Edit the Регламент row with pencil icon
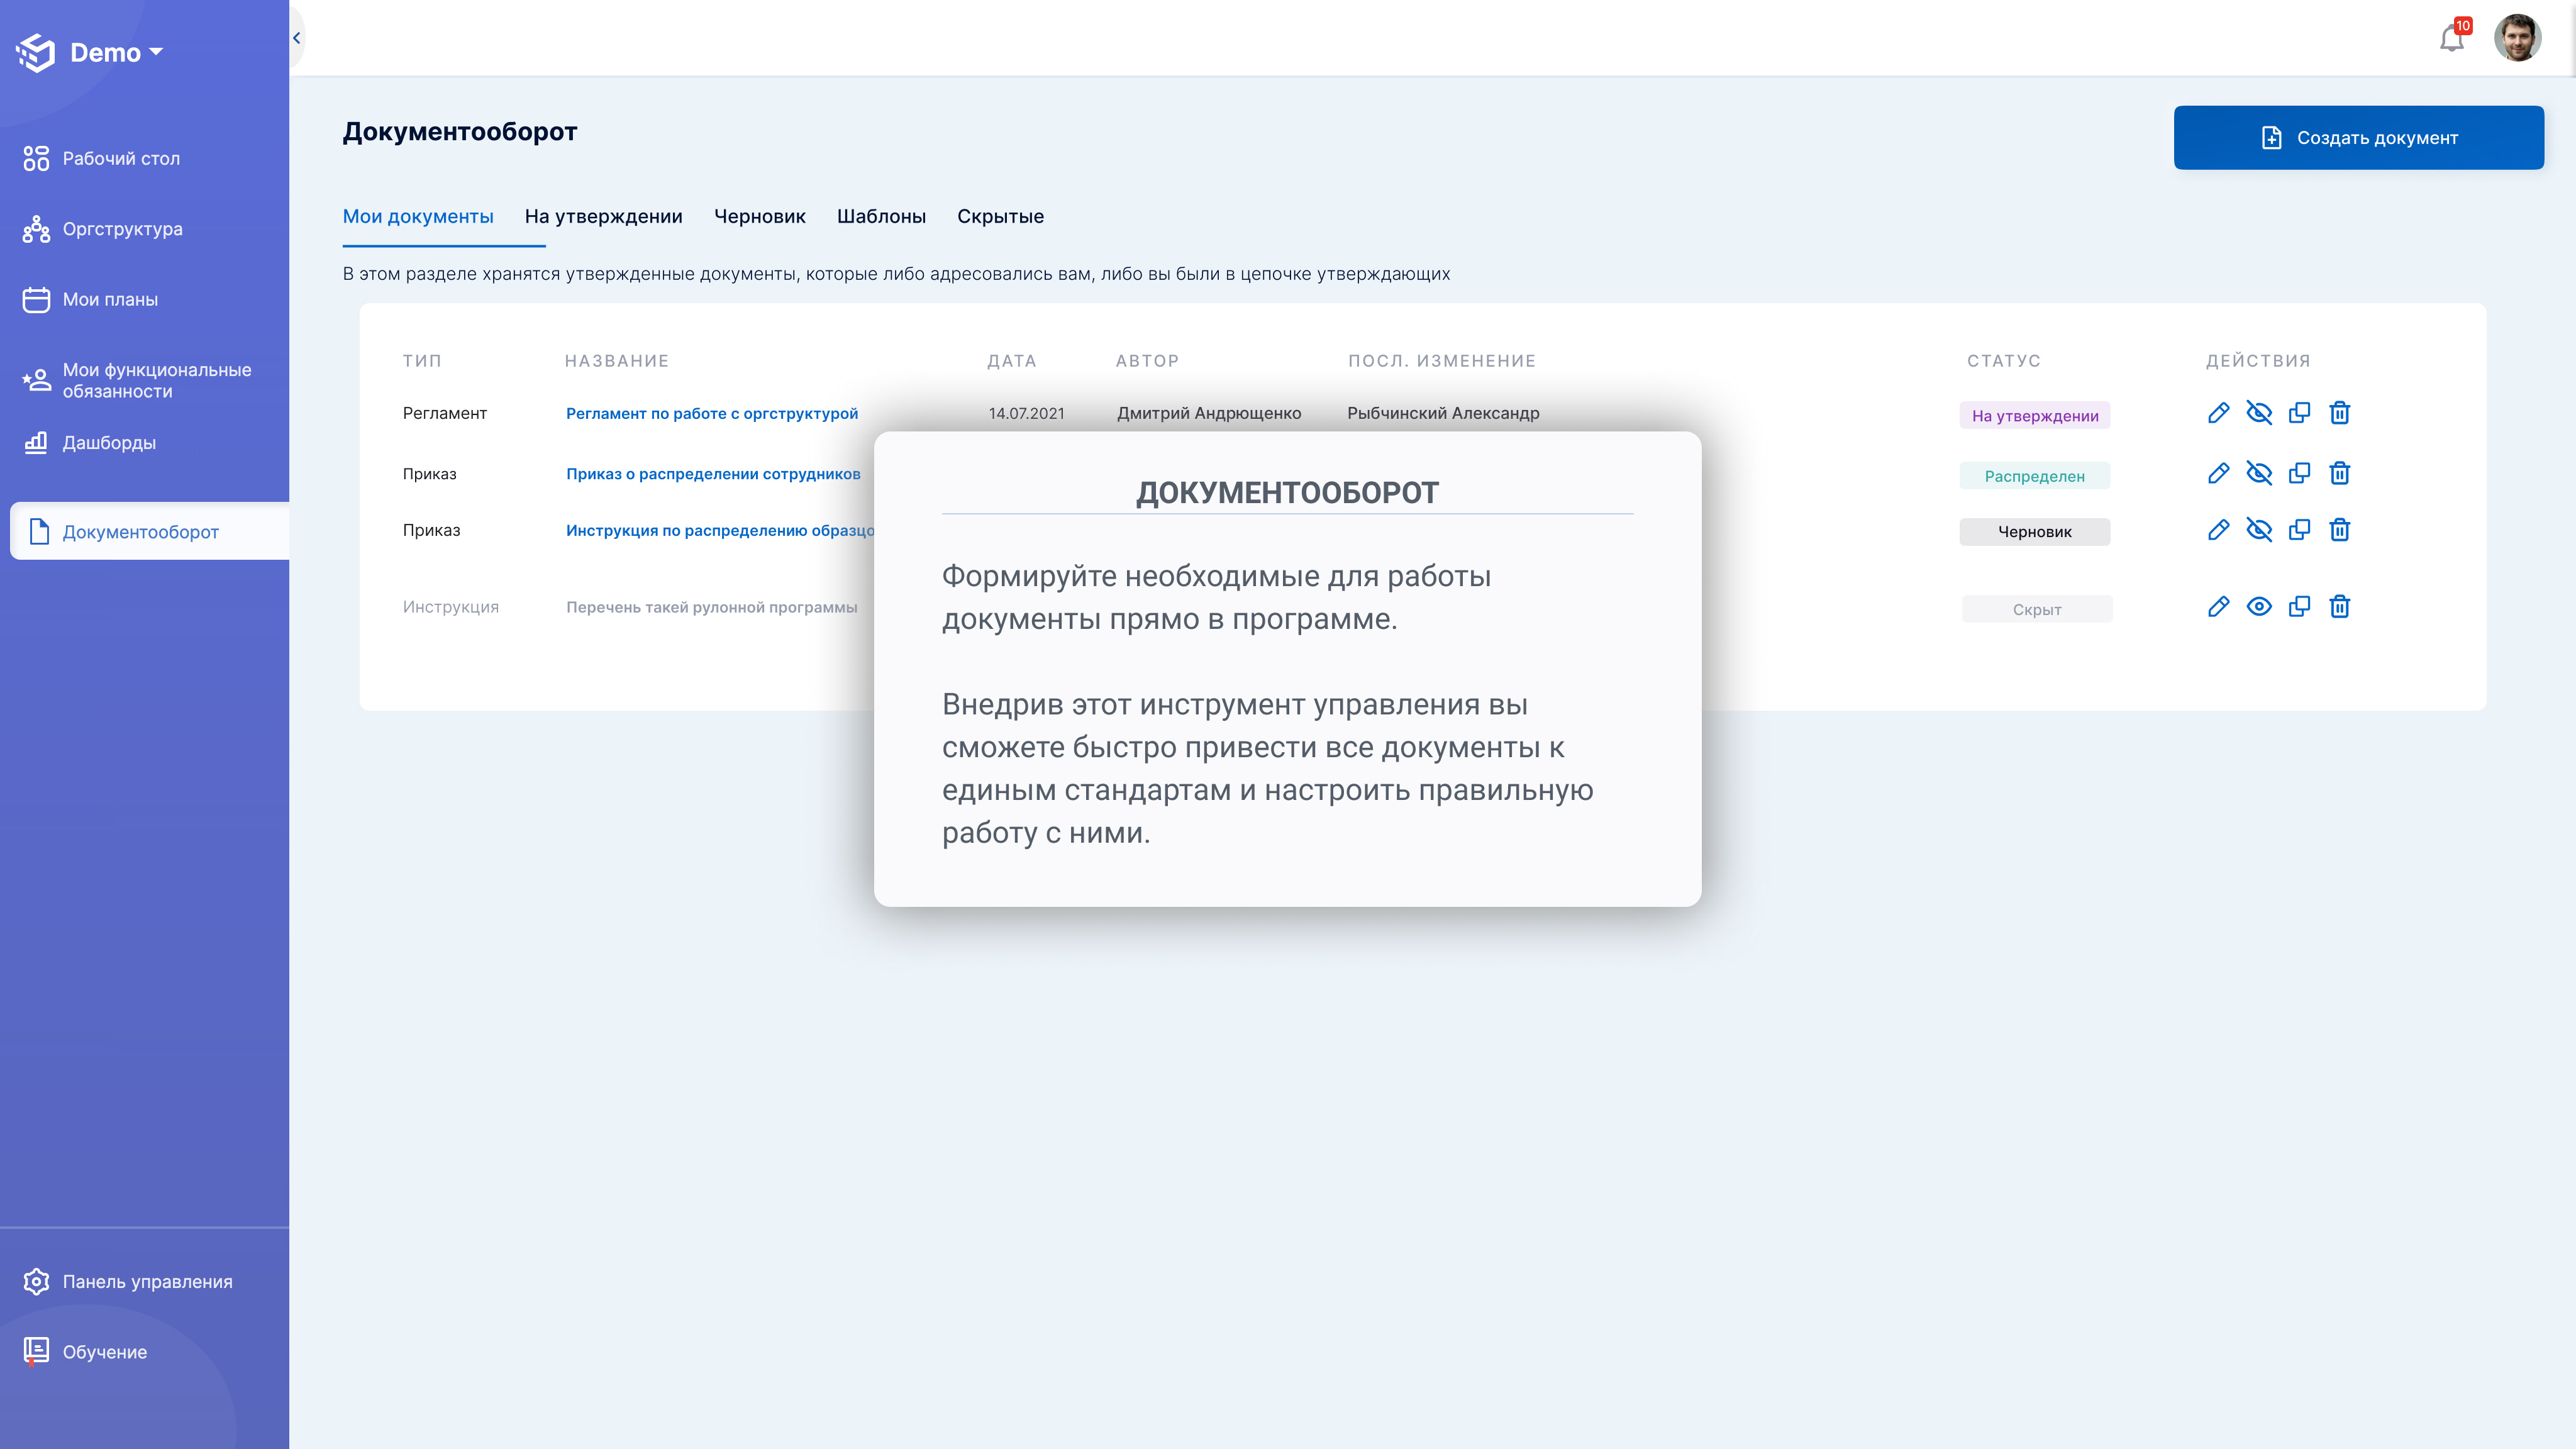2576x1449 pixels. click(x=2218, y=413)
